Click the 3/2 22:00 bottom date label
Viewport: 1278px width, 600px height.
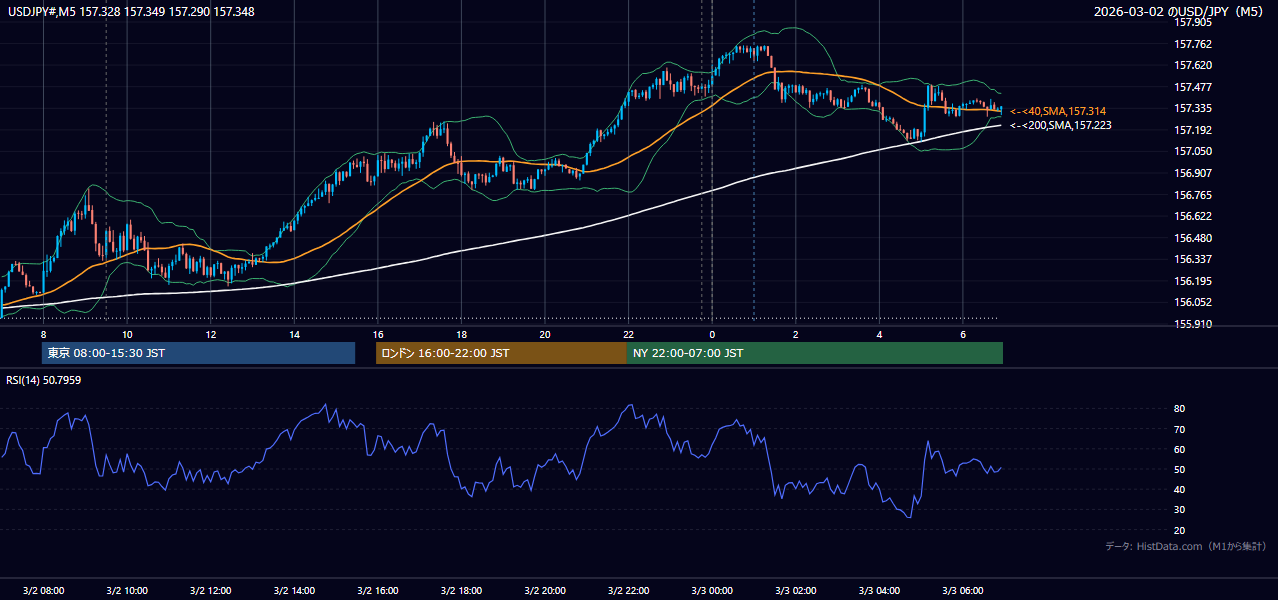click(628, 591)
